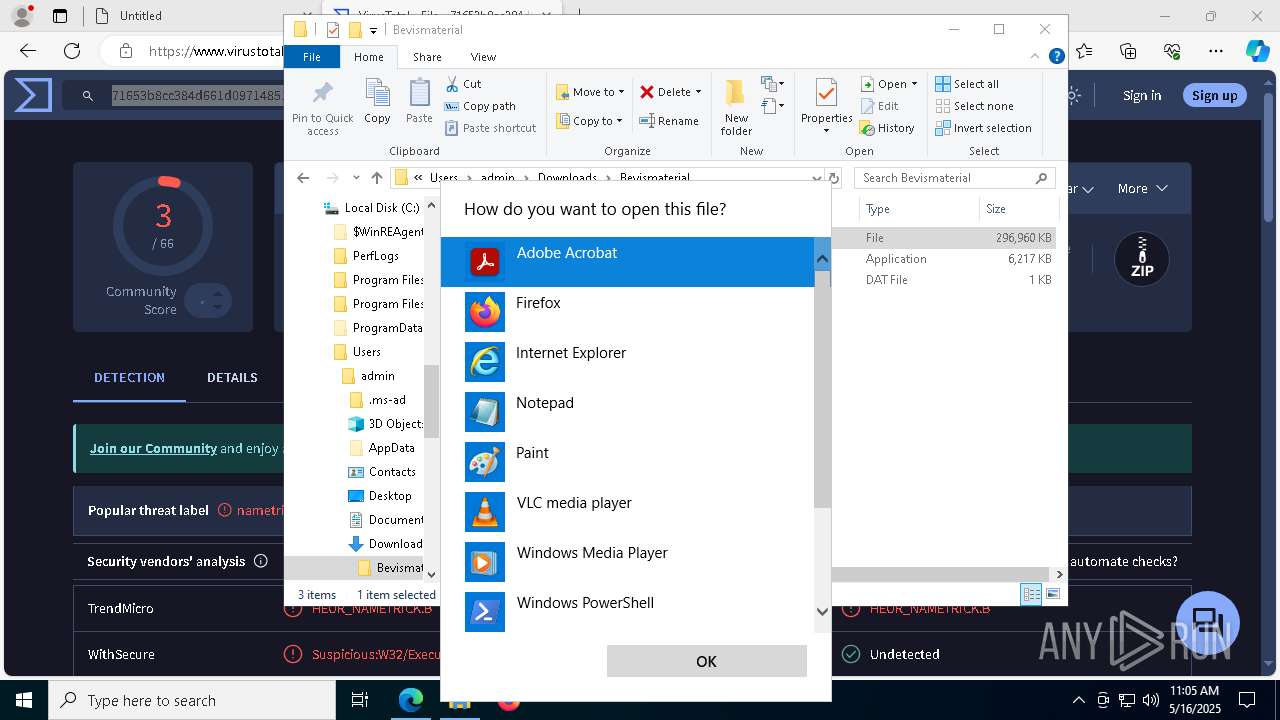The width and height of the screenshot is (1280, 720).
Task: Click Sign in on VirusTotal
Action: coord(1142,95)
